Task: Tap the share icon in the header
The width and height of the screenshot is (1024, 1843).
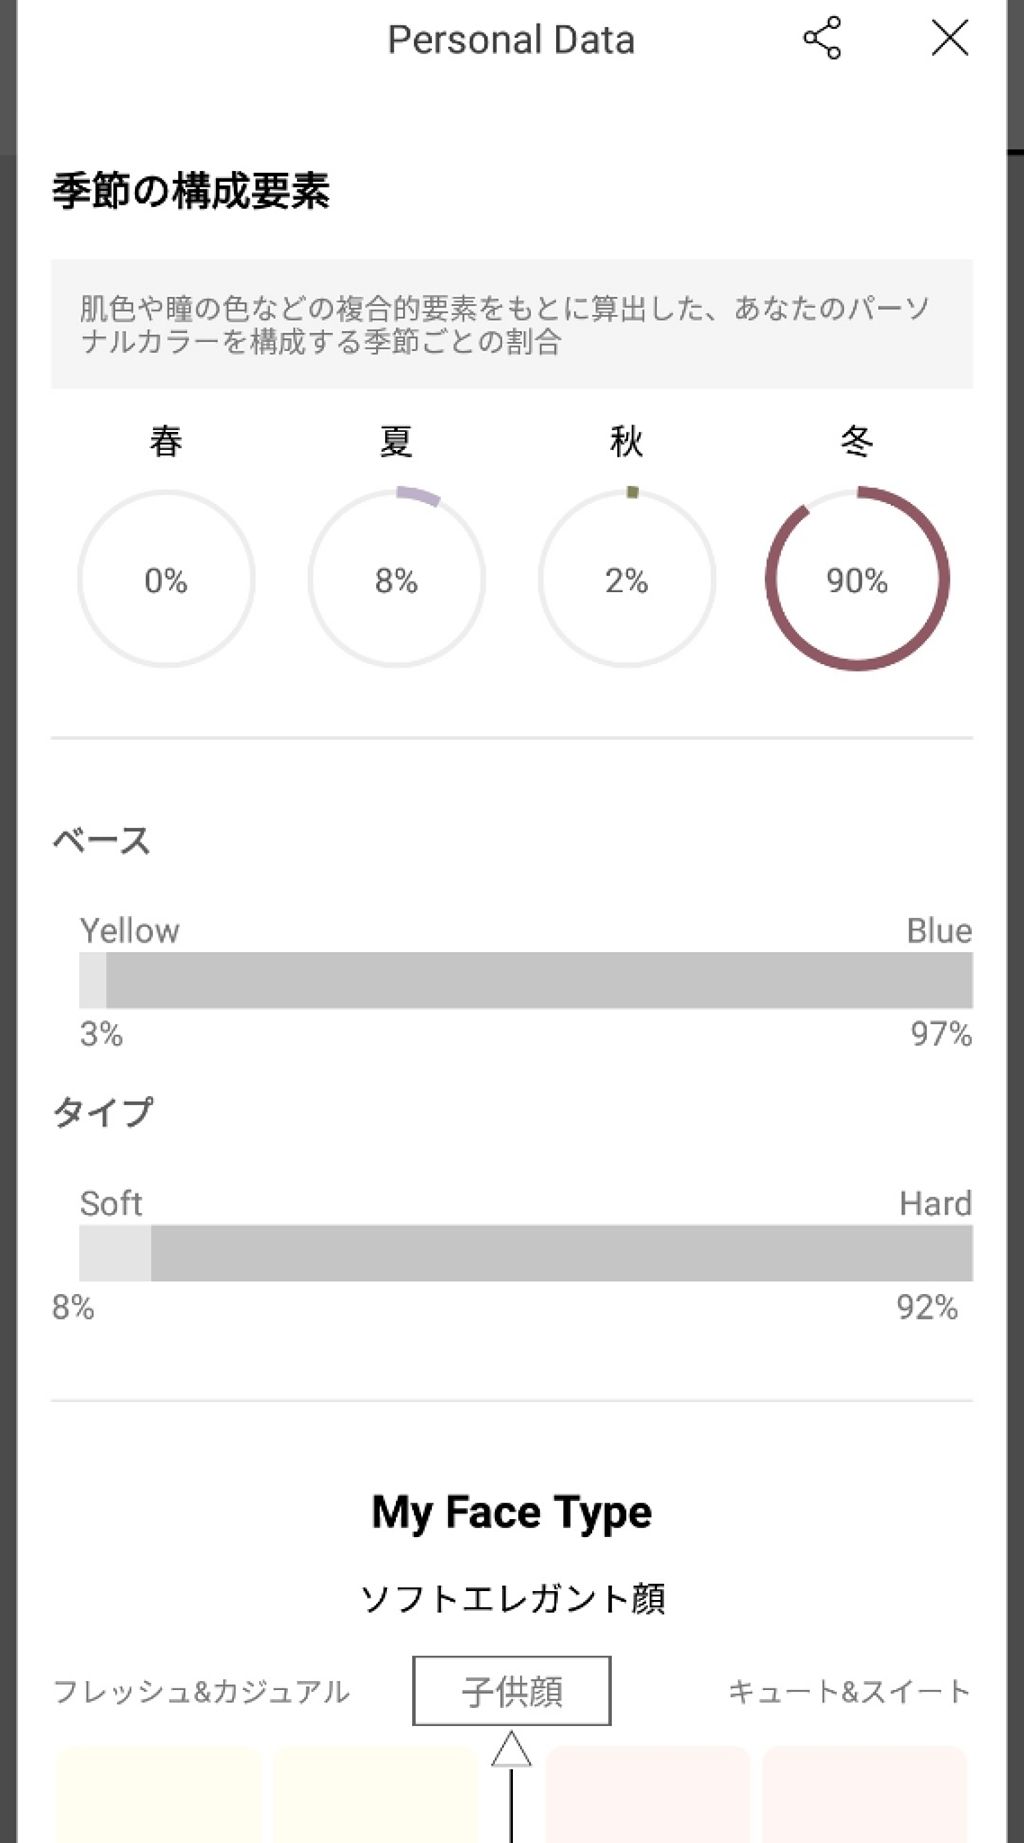Action: [820, 38]
